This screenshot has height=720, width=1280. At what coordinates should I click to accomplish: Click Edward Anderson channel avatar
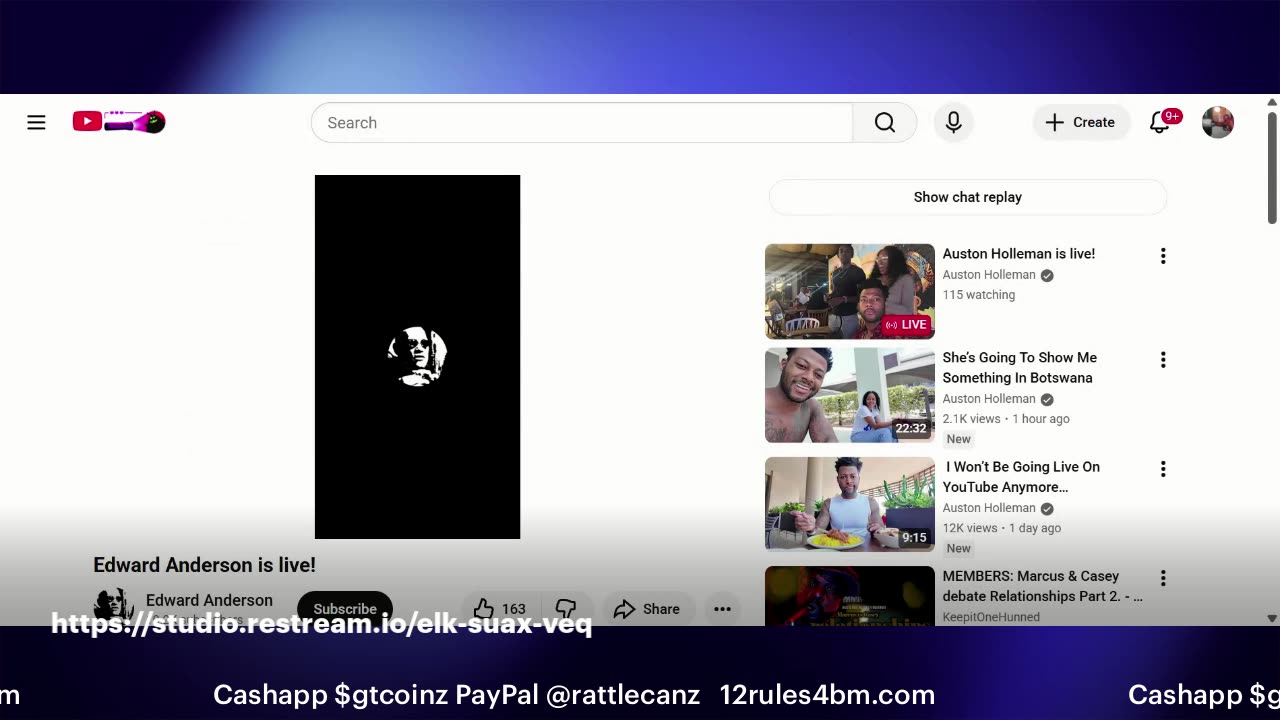click(113, 607)
